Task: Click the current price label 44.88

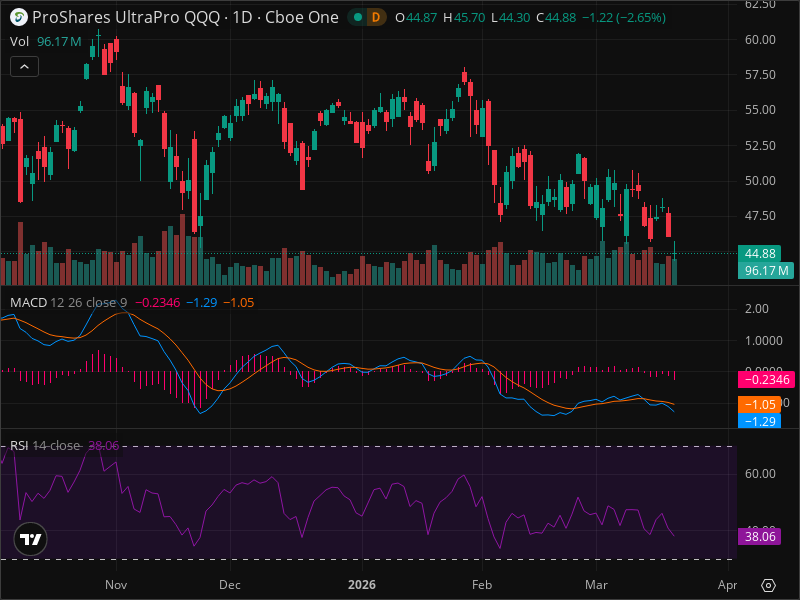Action: pyautogui.click(x=760, y=254)
